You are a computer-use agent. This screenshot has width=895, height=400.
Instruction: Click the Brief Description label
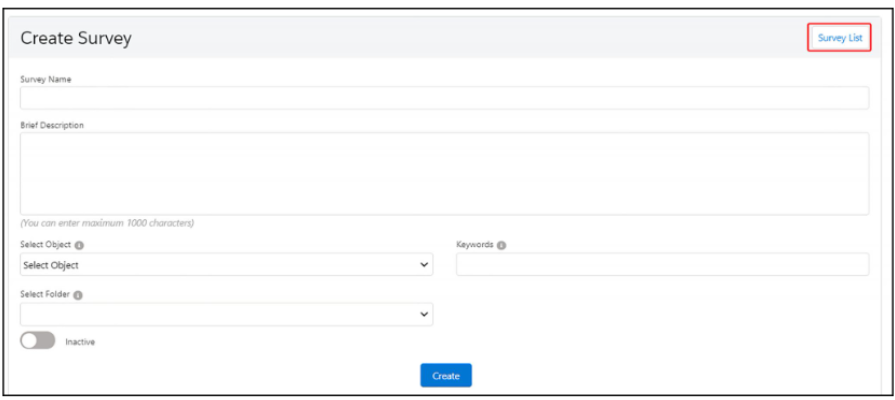pyautogui.click(x=52, y=125)
